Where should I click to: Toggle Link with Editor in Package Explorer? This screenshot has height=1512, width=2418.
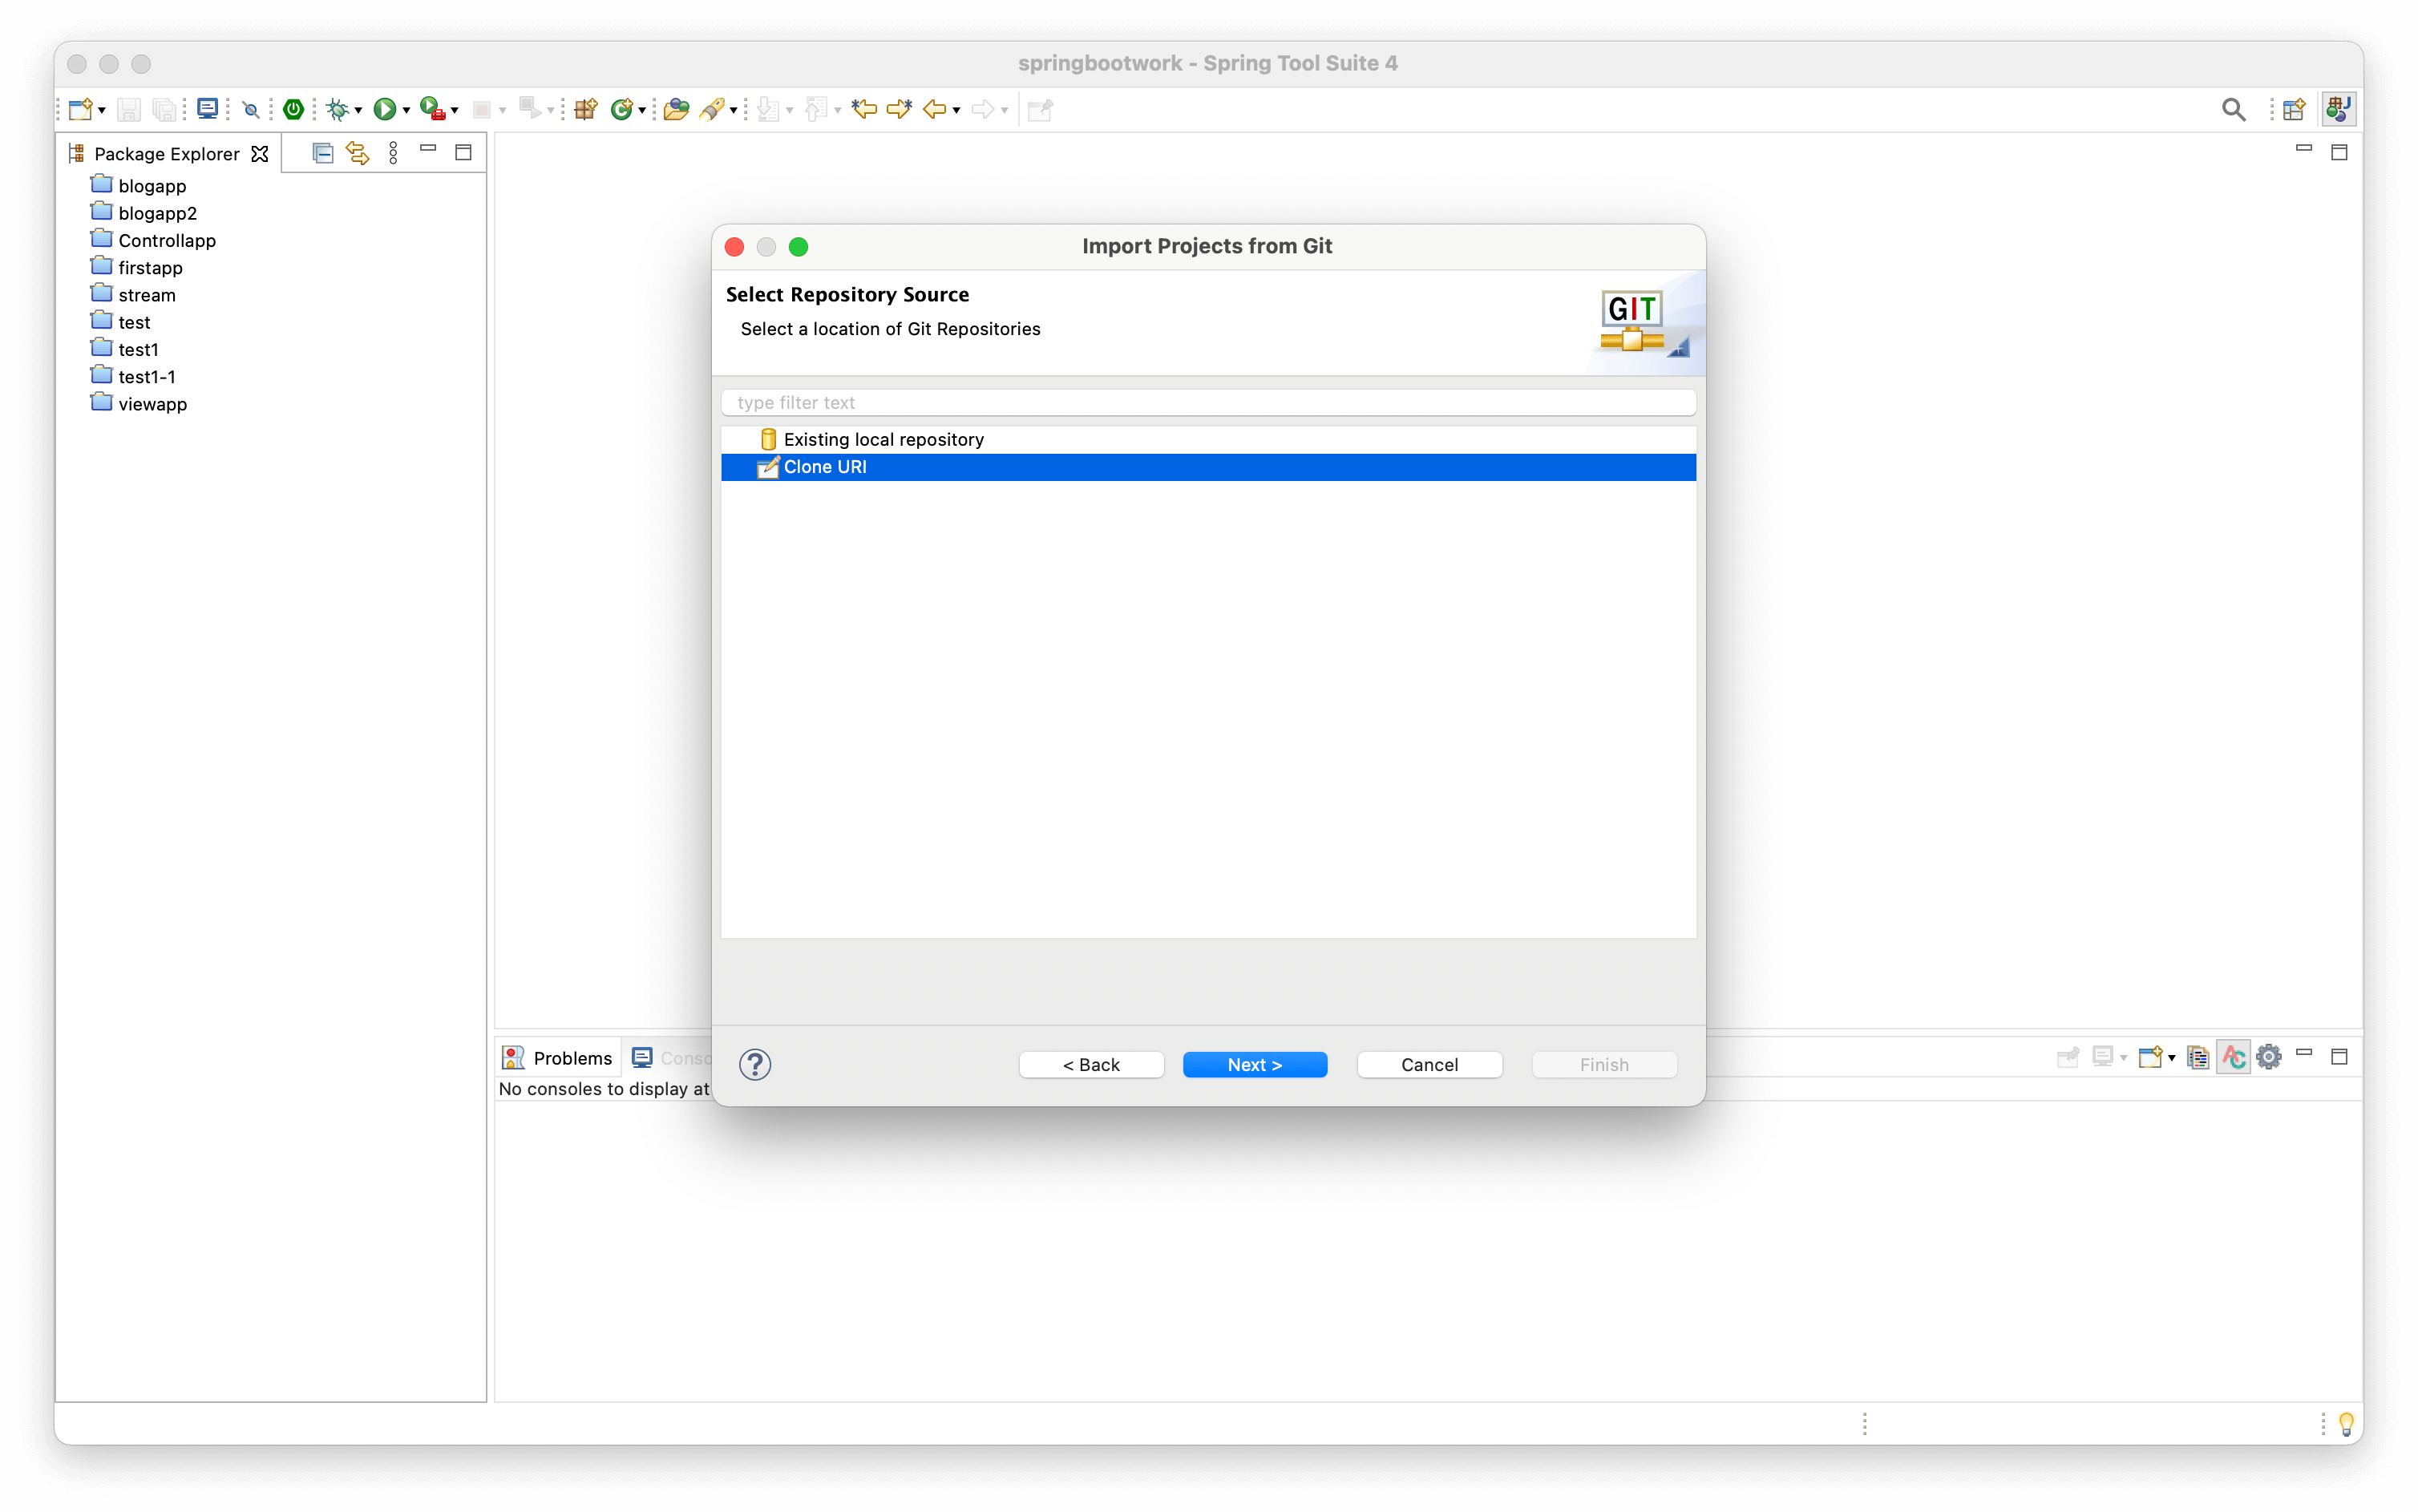[x=357, y=153]
